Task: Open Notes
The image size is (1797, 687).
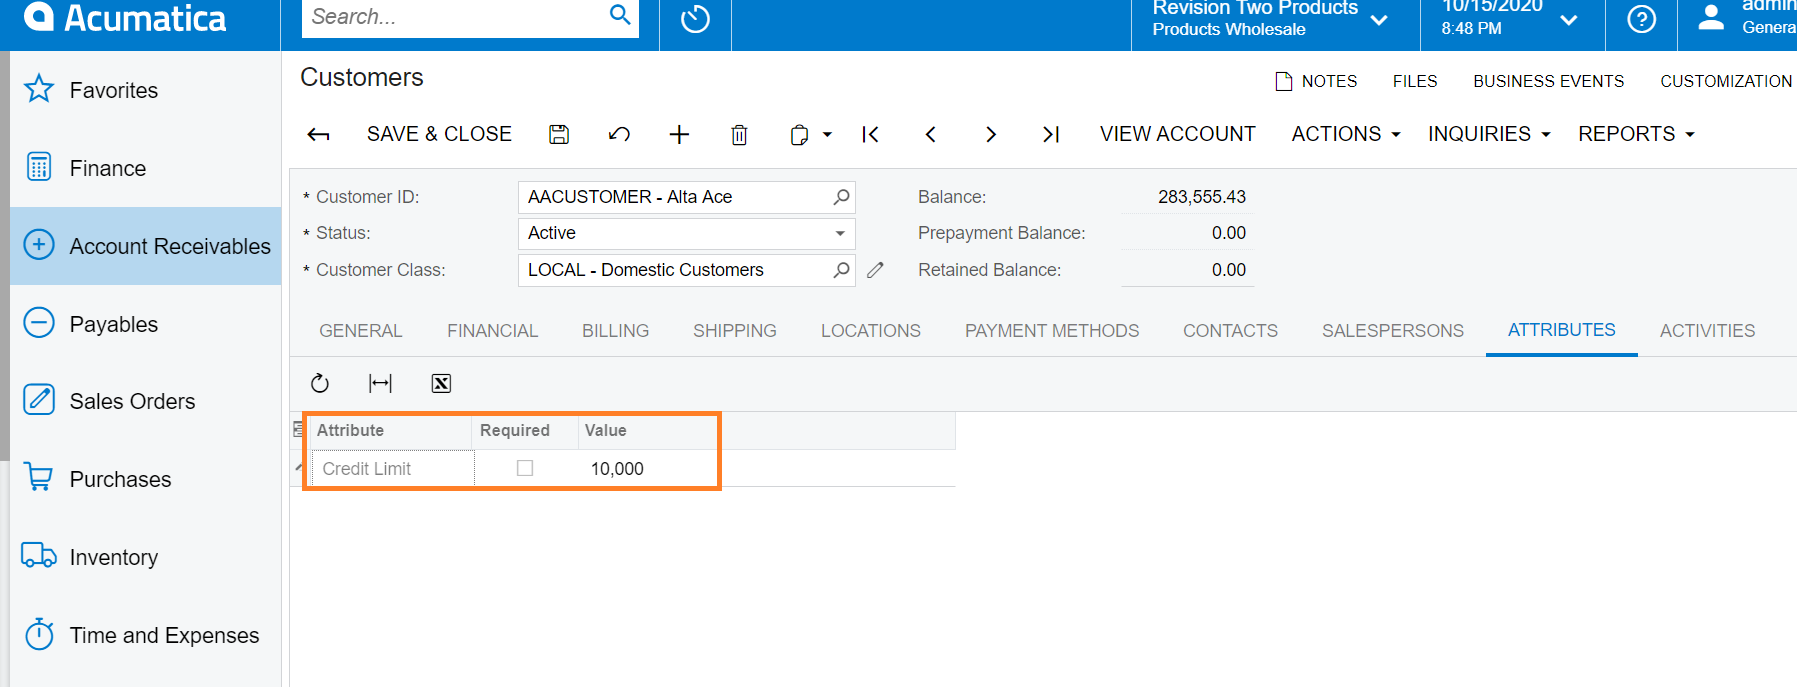Action: point(1317,81)
